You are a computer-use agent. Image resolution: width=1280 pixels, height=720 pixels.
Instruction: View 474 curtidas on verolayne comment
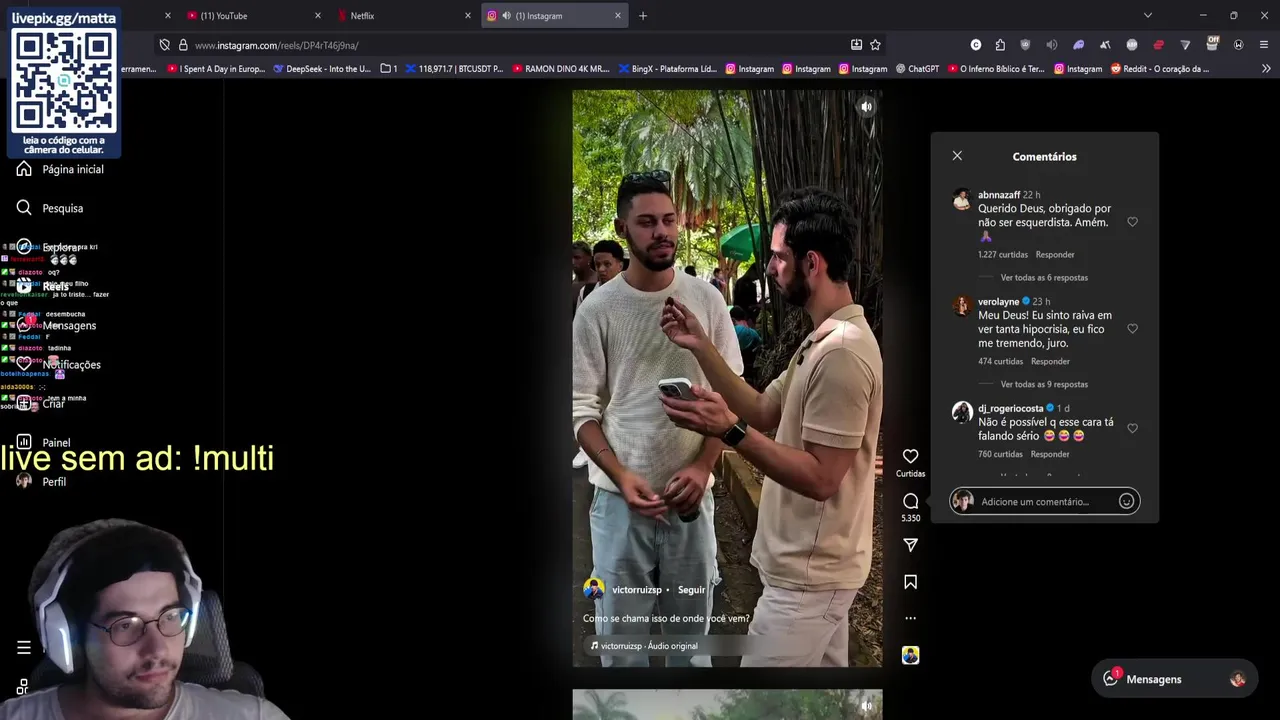(x=1000, y=362)
